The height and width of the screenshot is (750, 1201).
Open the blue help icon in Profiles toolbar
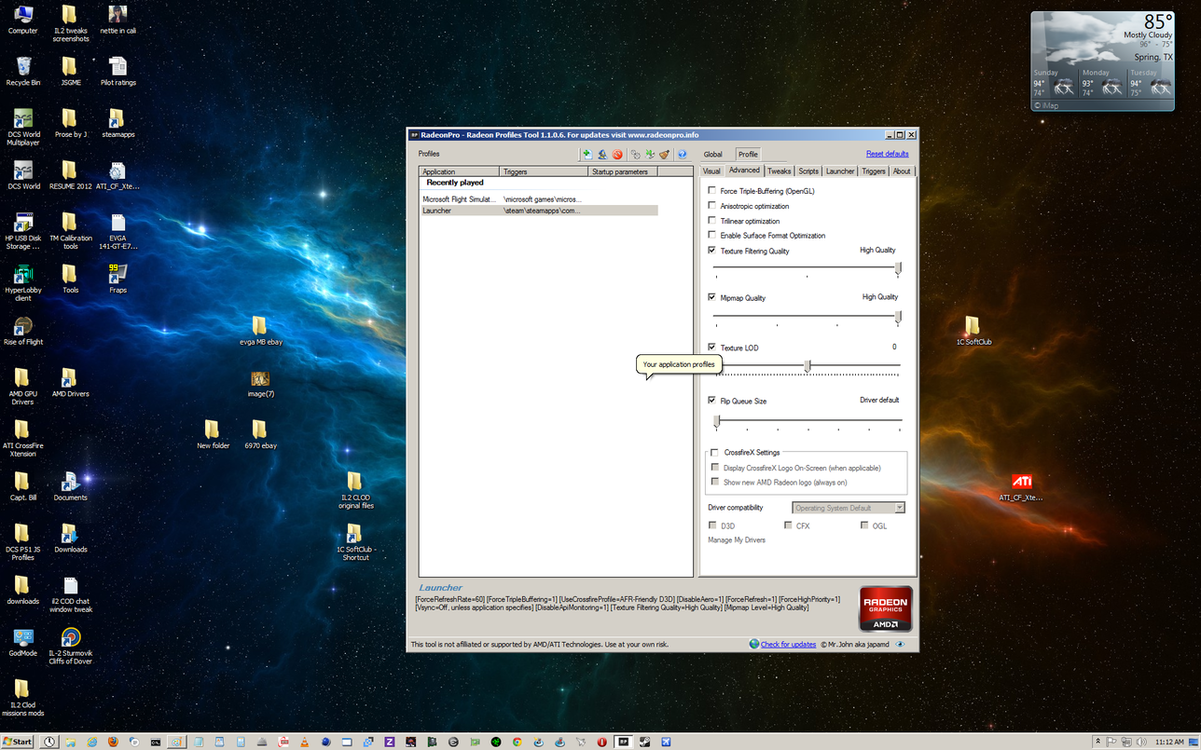[x=682, y=154]
